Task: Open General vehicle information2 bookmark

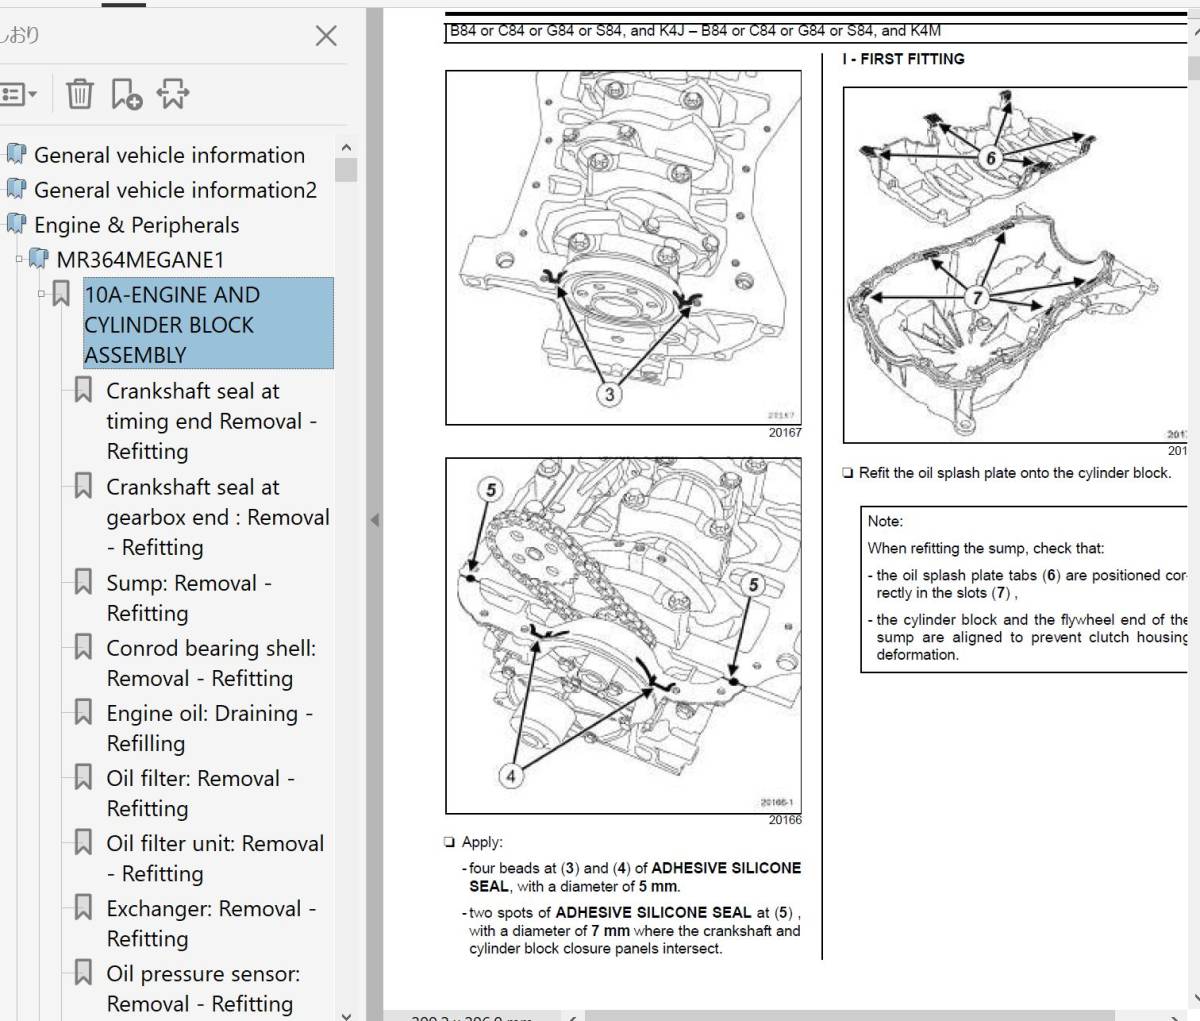Action: pyautogui.click(x=175, y=190)
